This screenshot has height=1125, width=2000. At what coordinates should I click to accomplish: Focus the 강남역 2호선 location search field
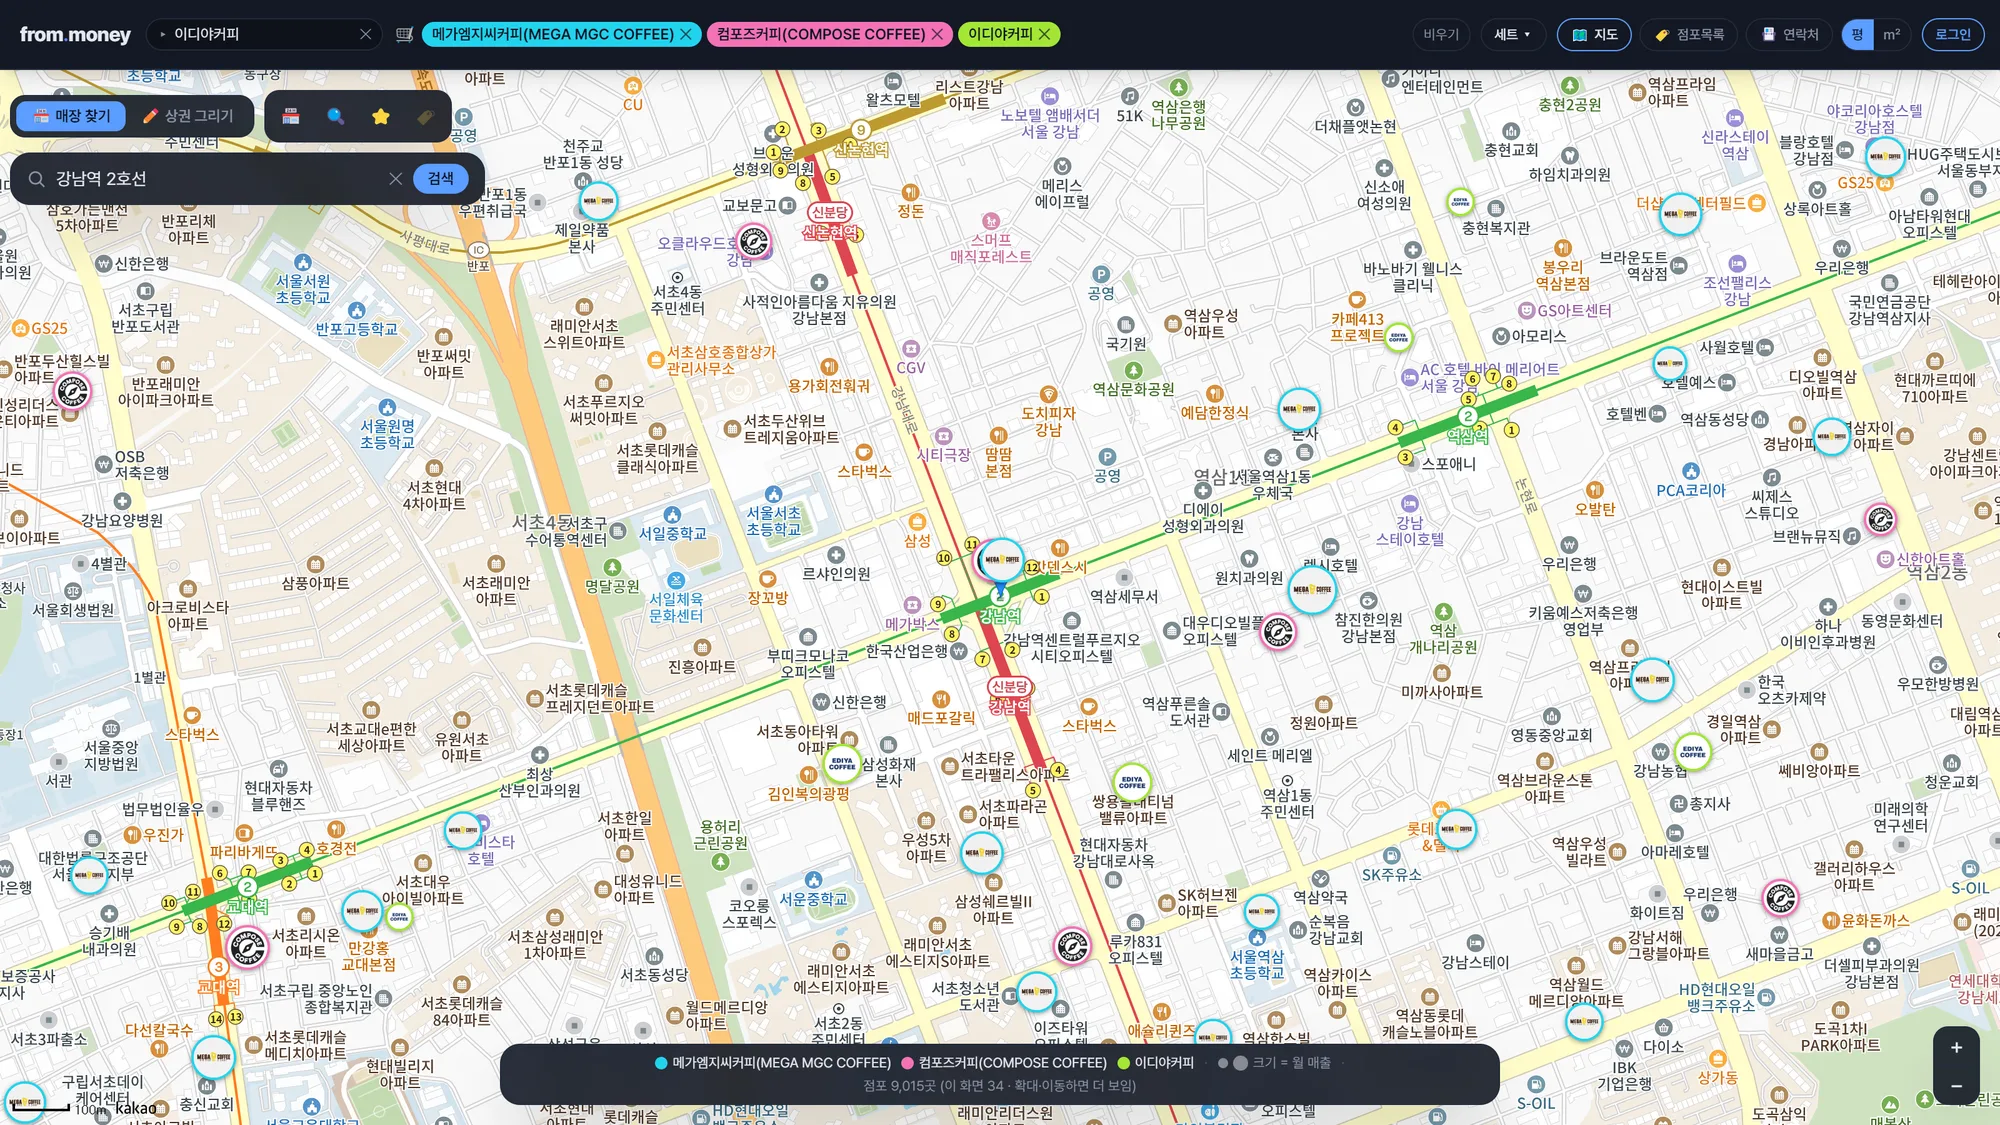click(215, 179)
